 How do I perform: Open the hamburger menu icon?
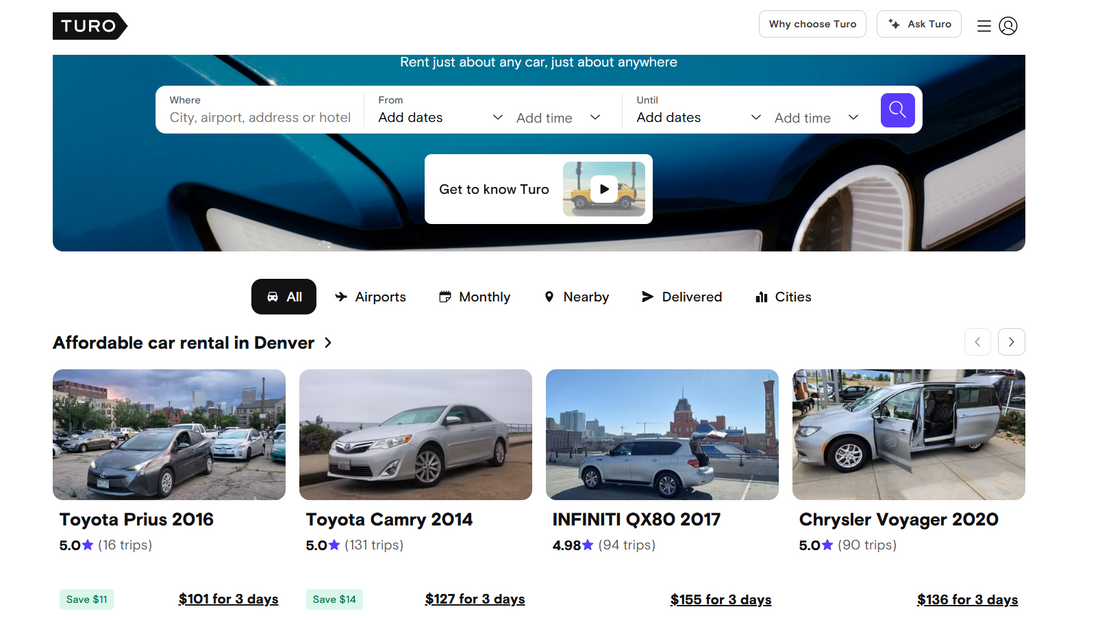[x=984, y=25]
